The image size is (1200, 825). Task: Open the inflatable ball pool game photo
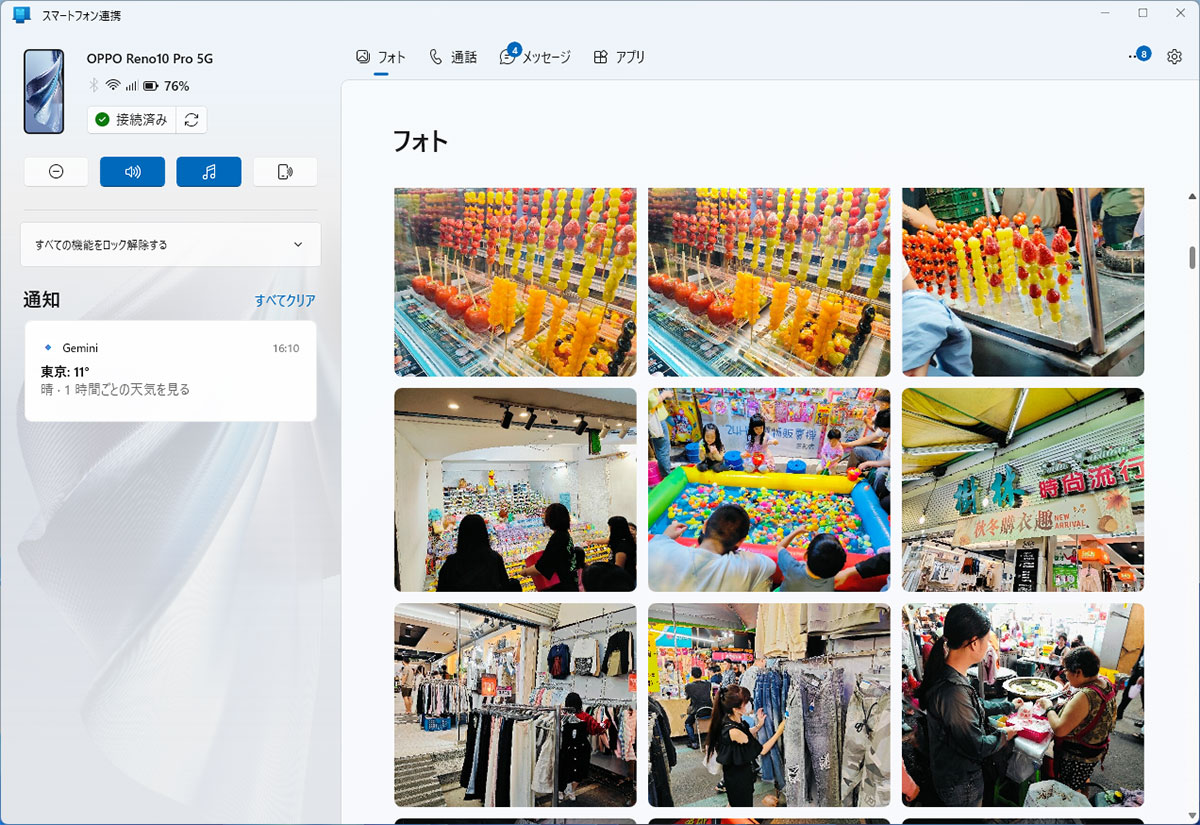tap(769, 490)
